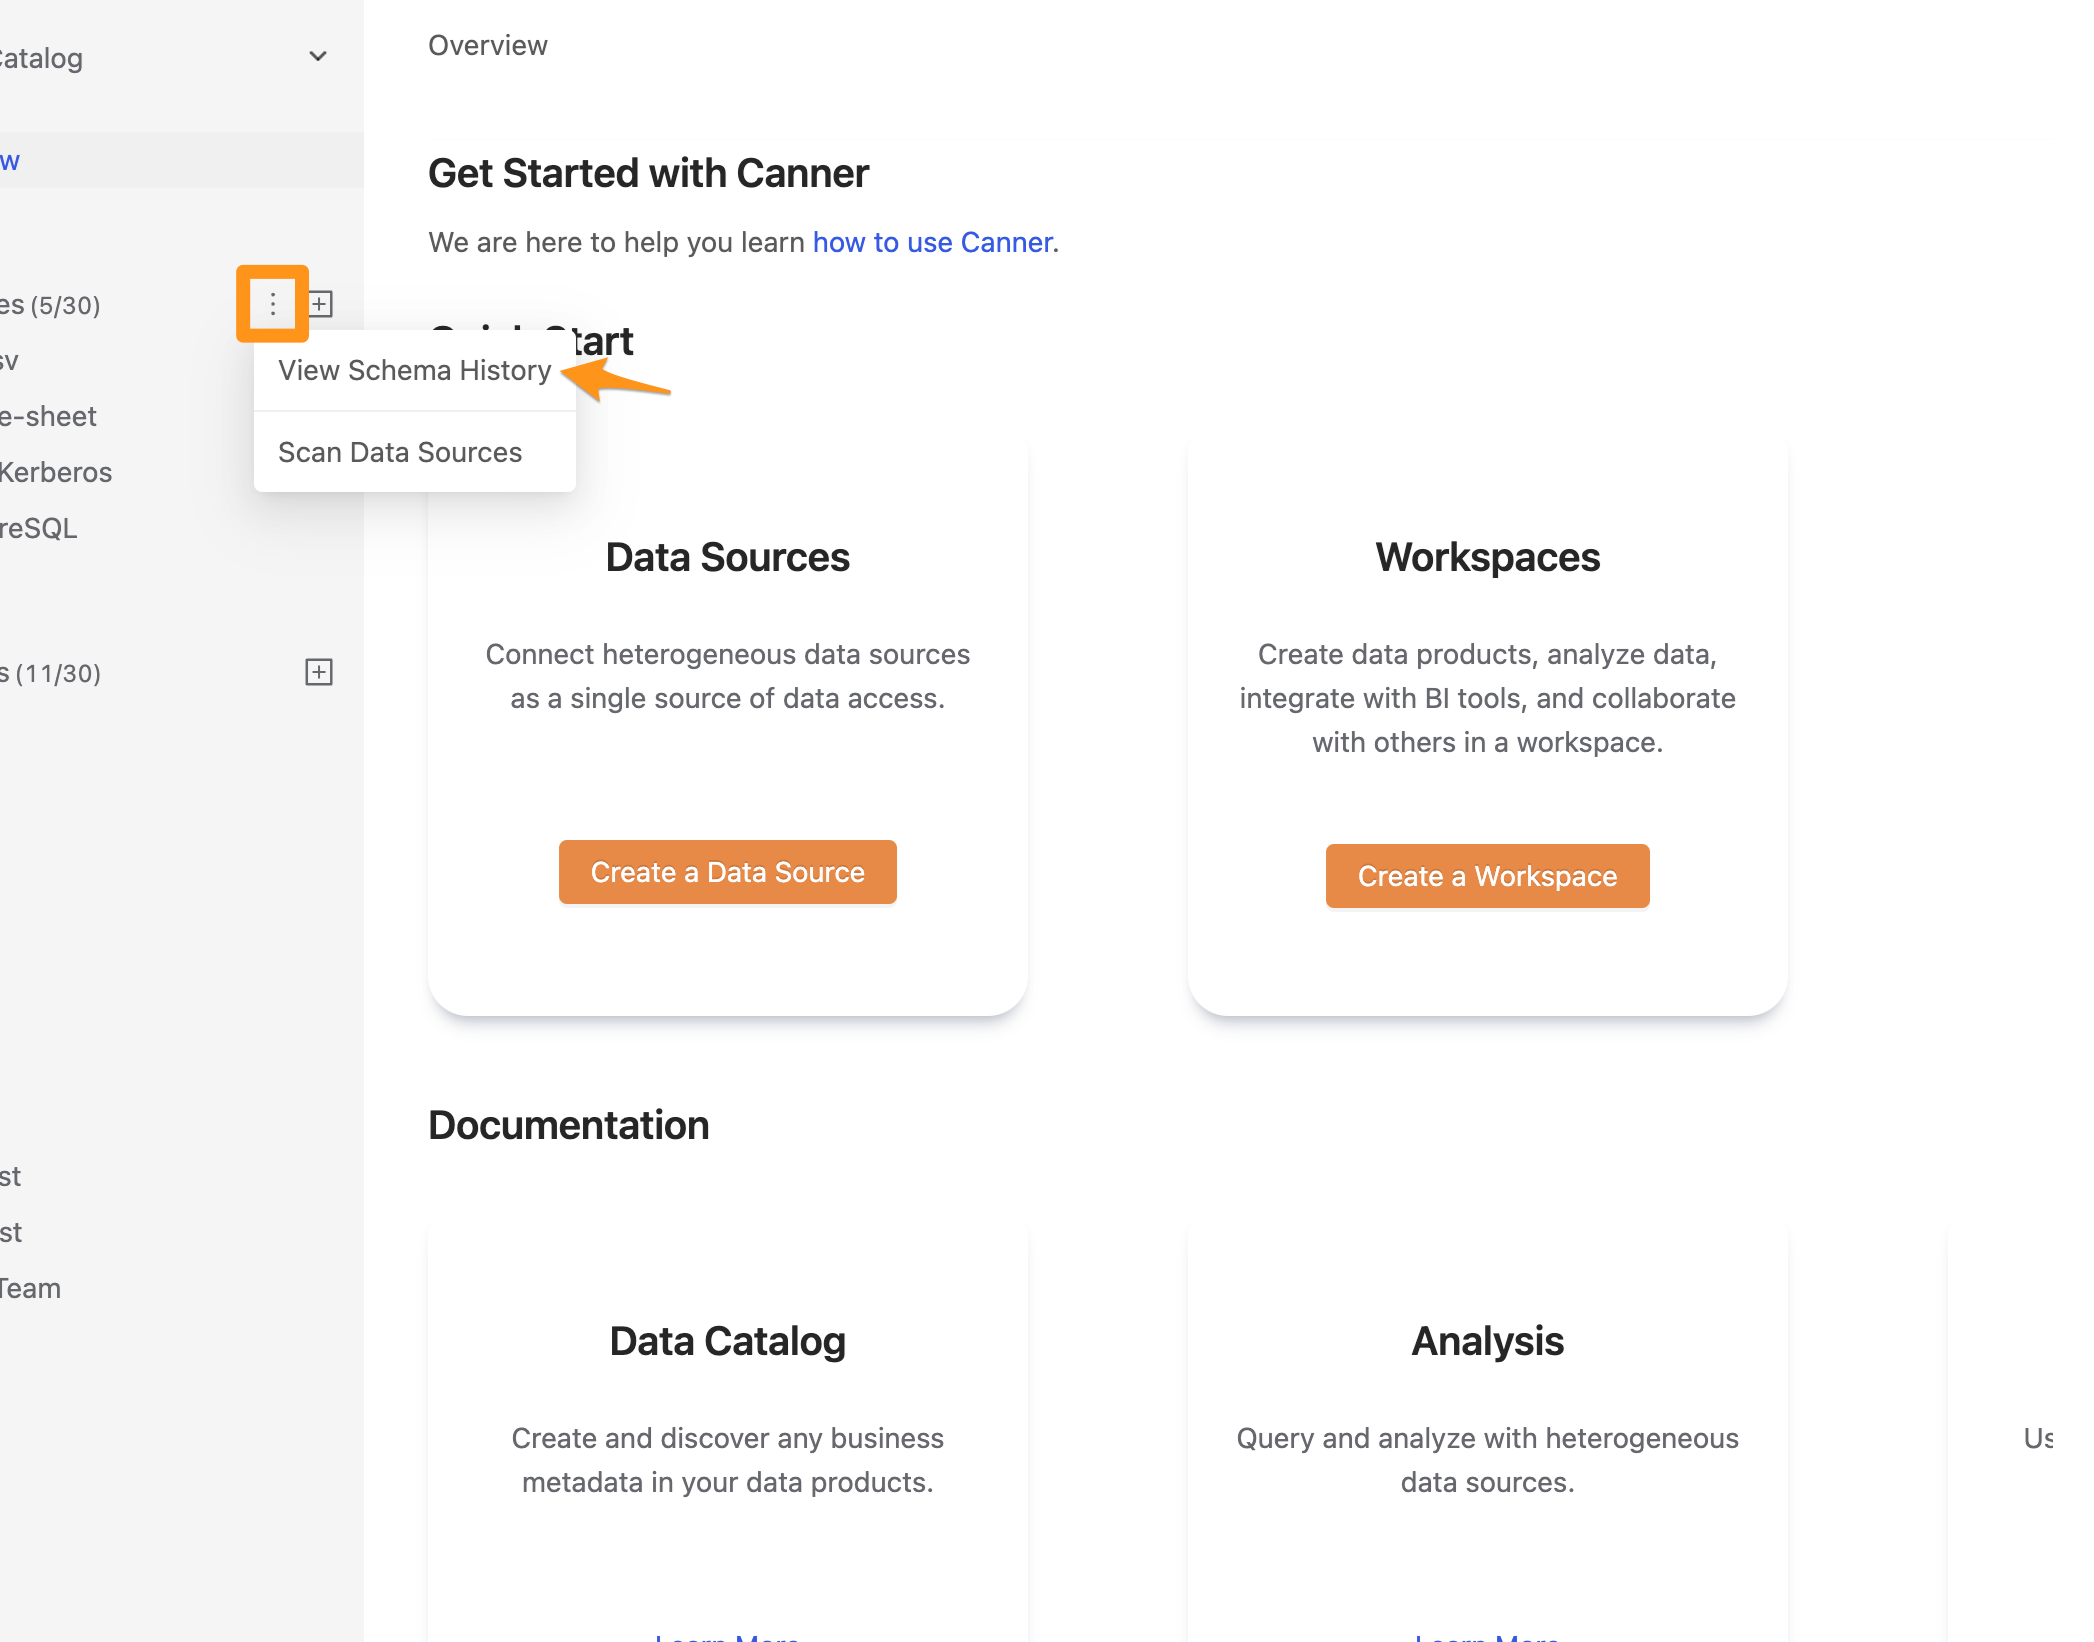Image resolution: width=2094 pixels, height=1642 pixels.
Task: Click the add workspace plus icon
Action: pyautogui.click(x=318, y=671)
